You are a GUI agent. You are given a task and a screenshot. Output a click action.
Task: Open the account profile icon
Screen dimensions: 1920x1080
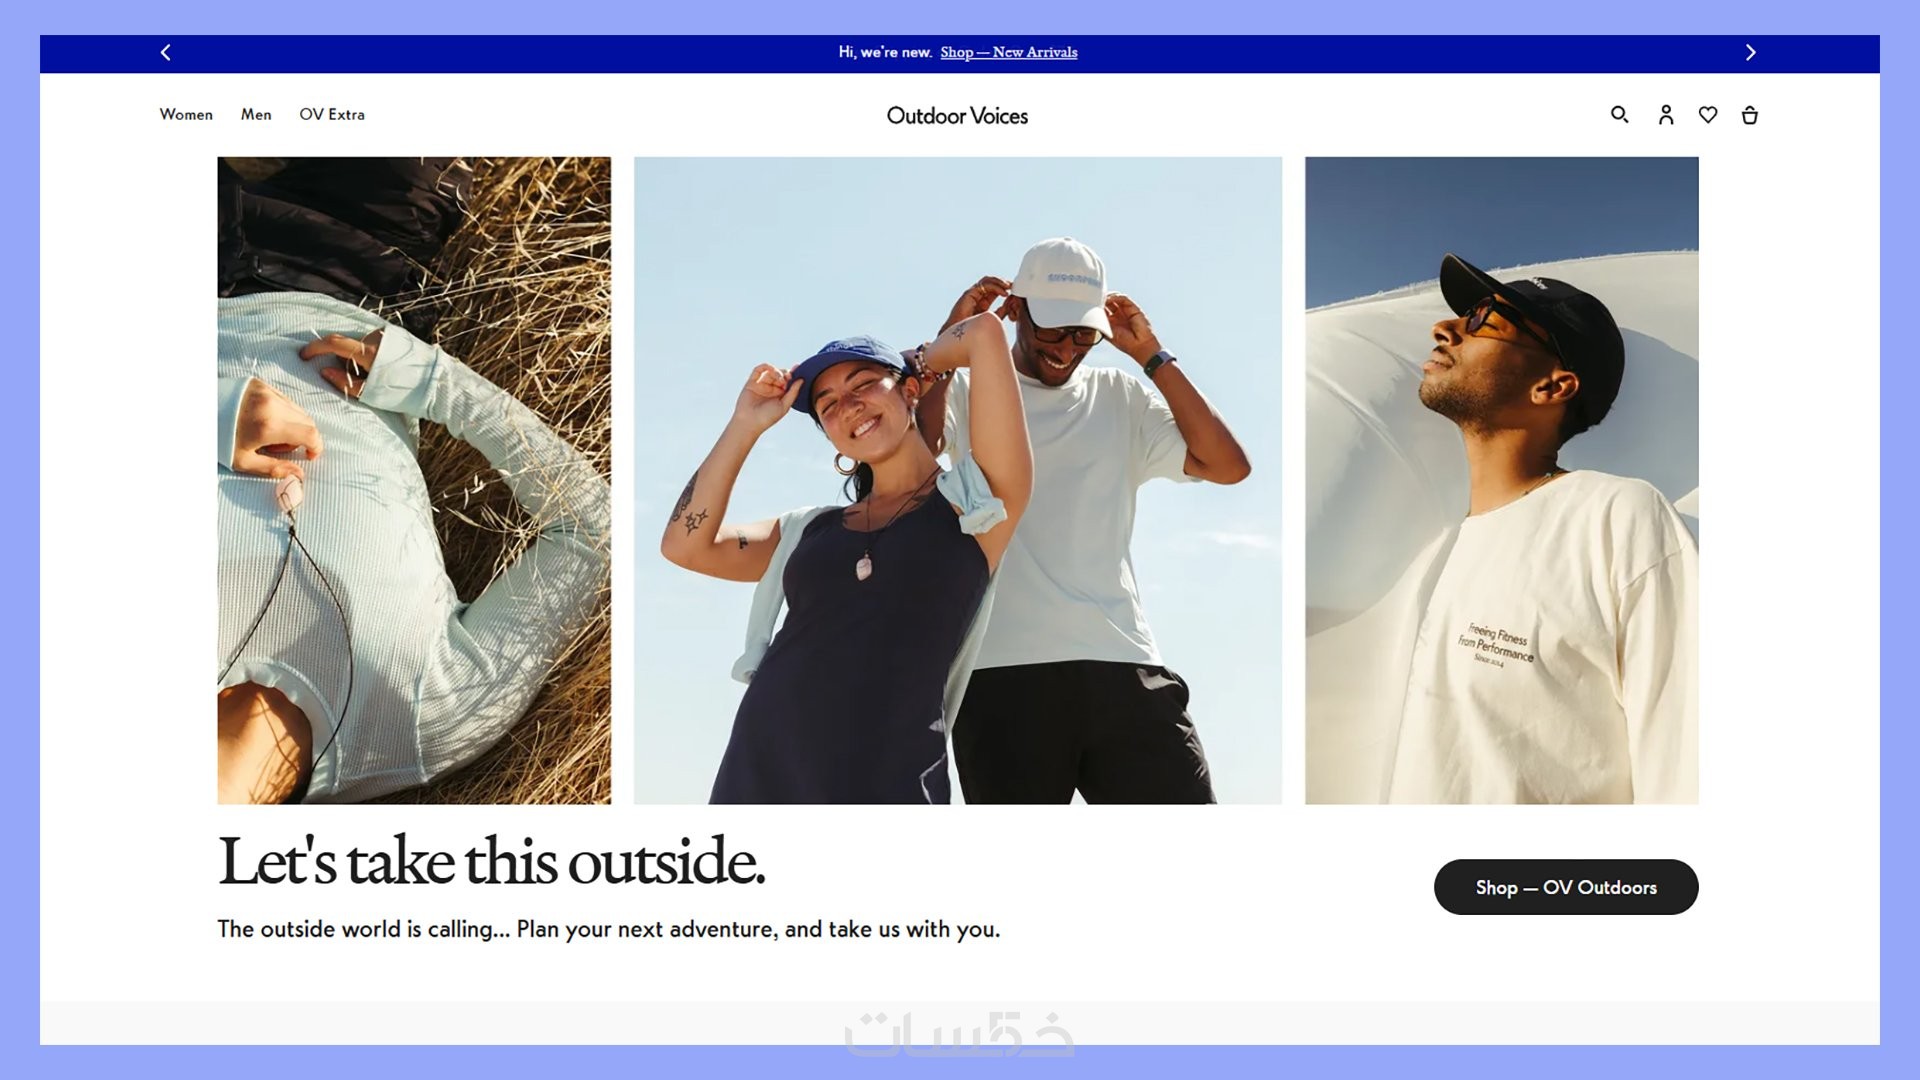point(1665,115)
